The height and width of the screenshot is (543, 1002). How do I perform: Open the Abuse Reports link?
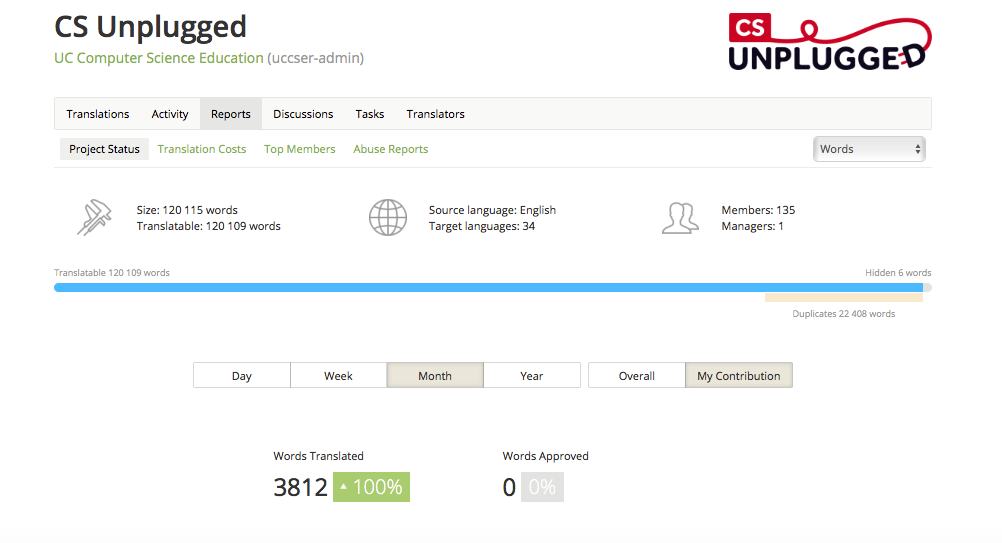pyautogui.click(x=390, y=149)
